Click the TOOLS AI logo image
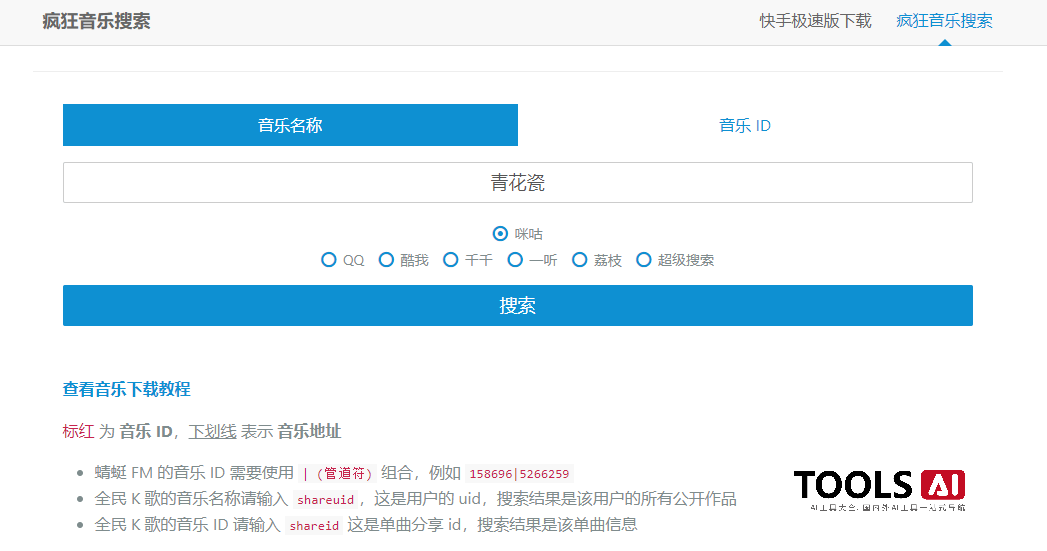 click(879, 488)
